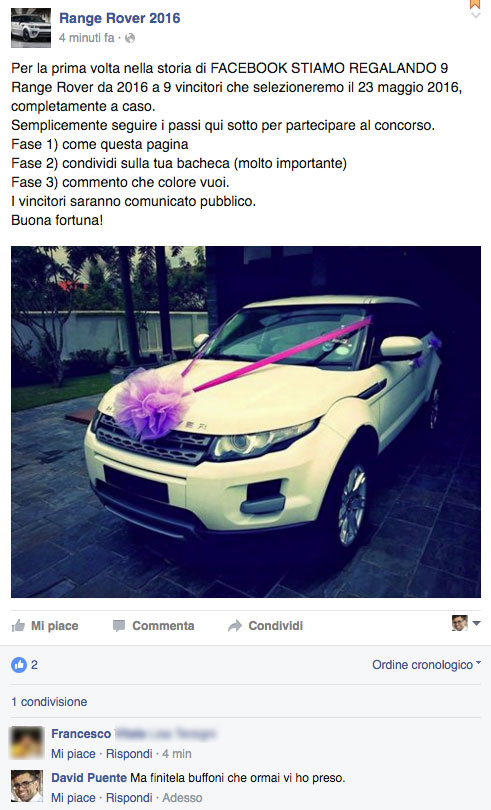Screen dimensions: 491x810
Task: Click the Condividi arrow icon
Action: pos(235,626)
